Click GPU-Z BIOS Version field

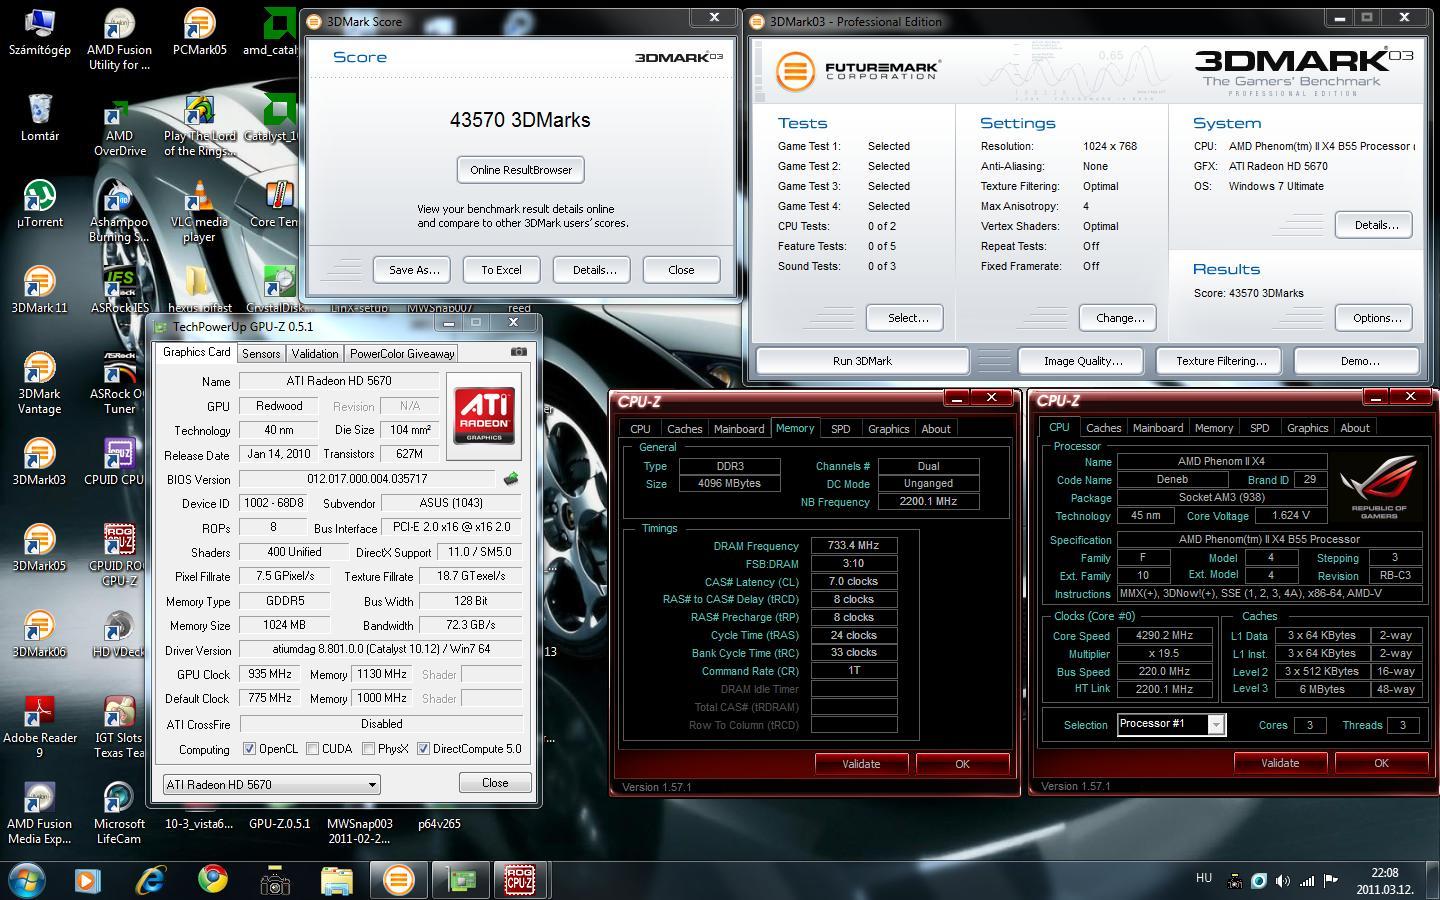[366, 479]
